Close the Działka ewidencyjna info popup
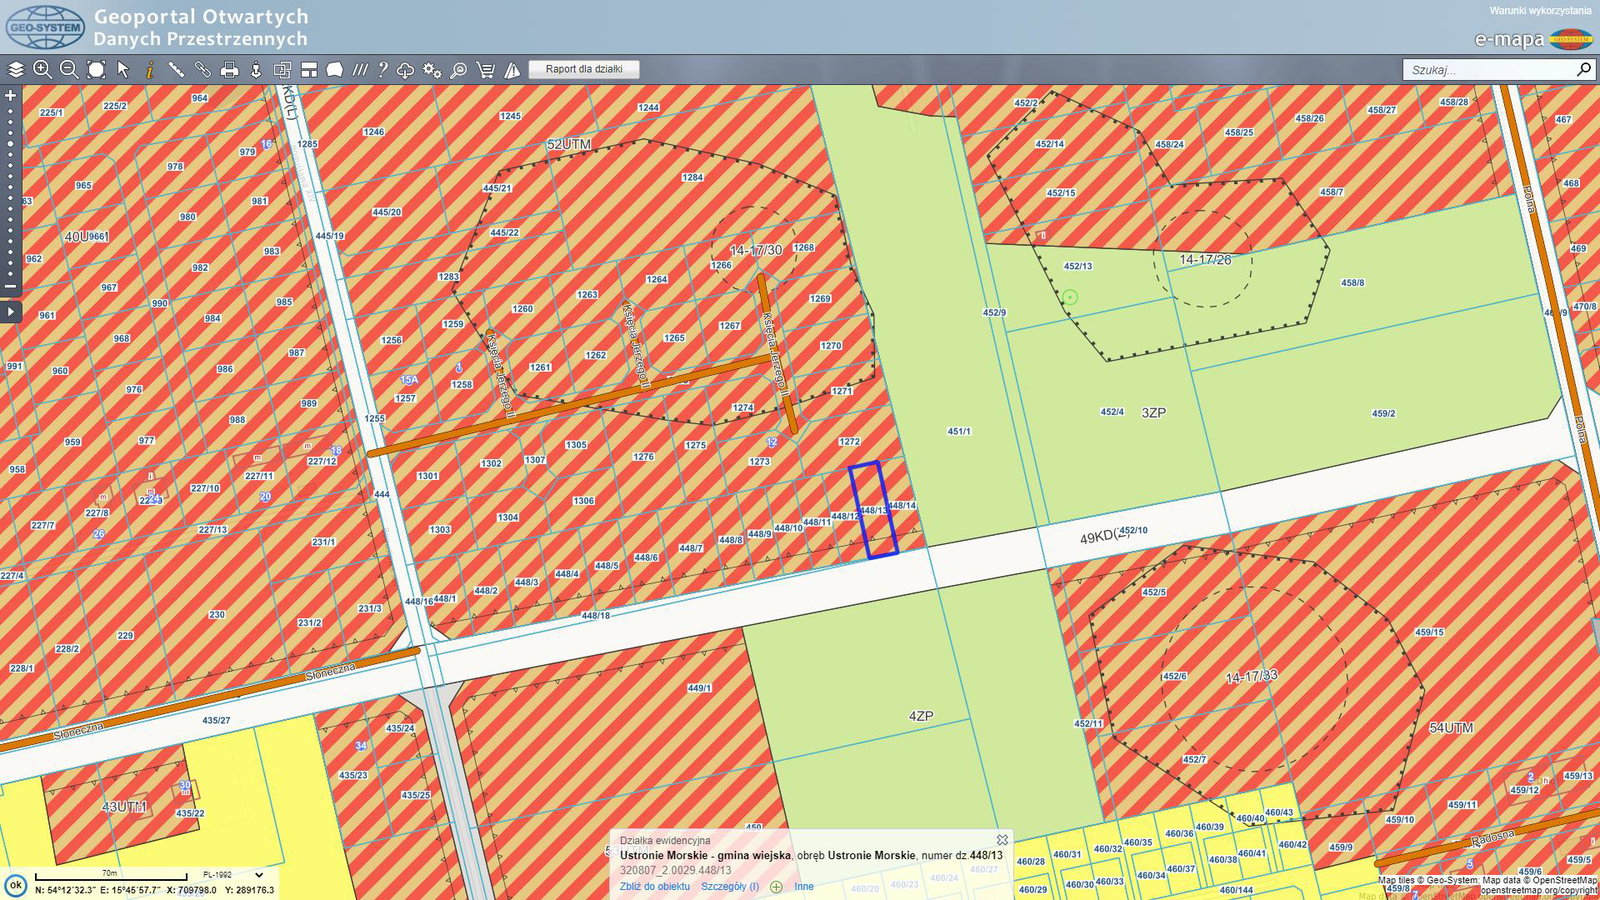 tap(1002, 840)
